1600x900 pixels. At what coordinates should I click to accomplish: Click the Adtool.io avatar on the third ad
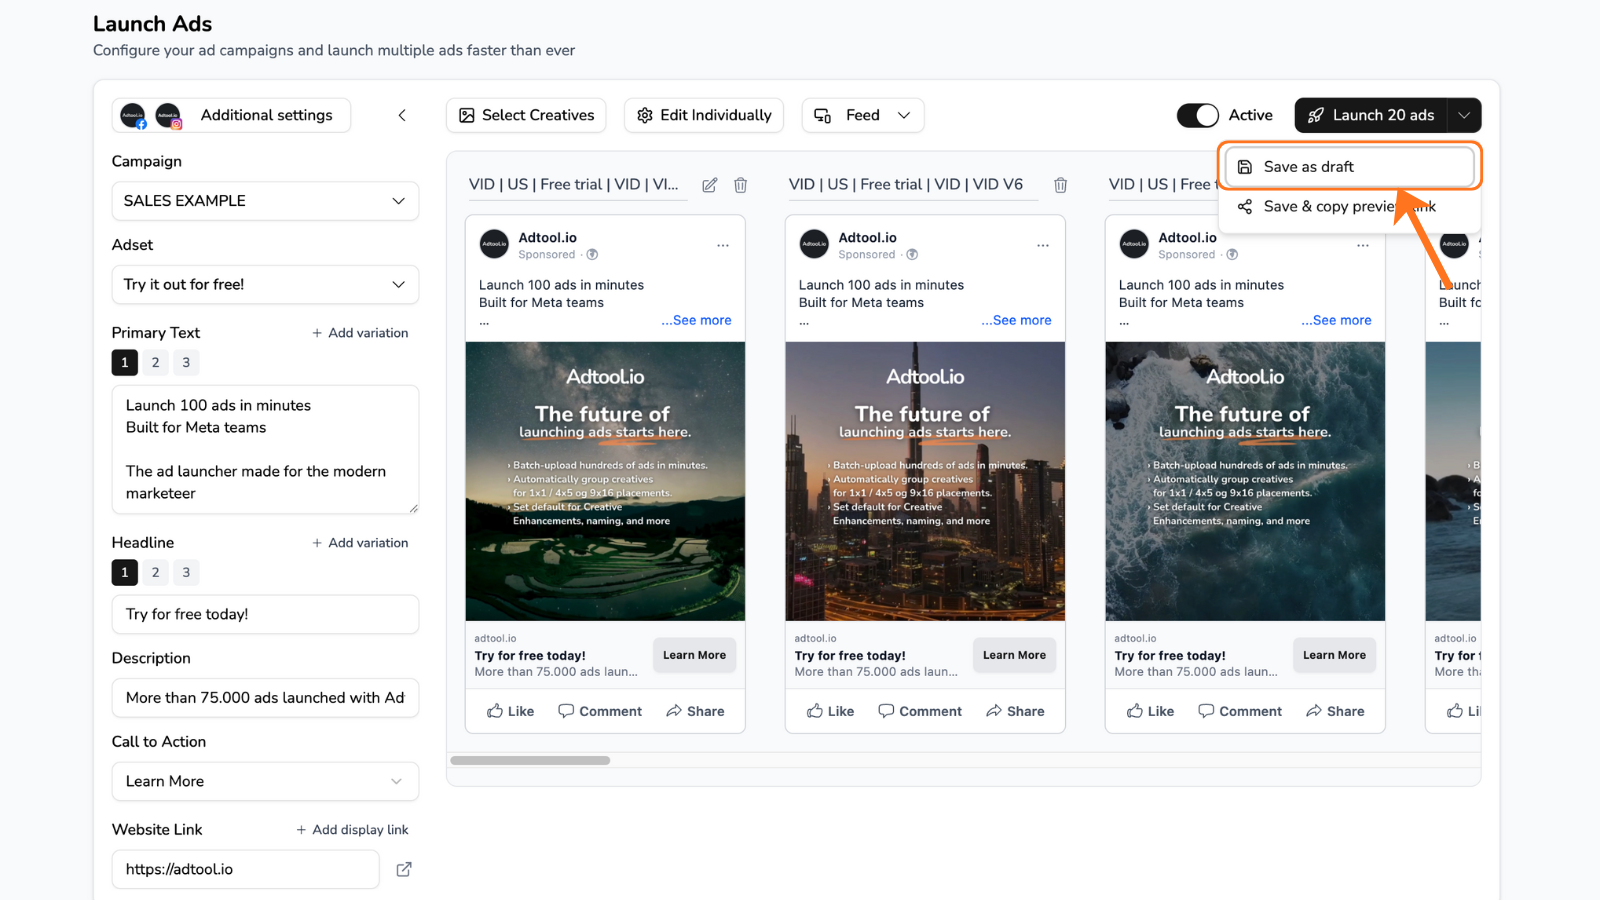[1134, 244]
